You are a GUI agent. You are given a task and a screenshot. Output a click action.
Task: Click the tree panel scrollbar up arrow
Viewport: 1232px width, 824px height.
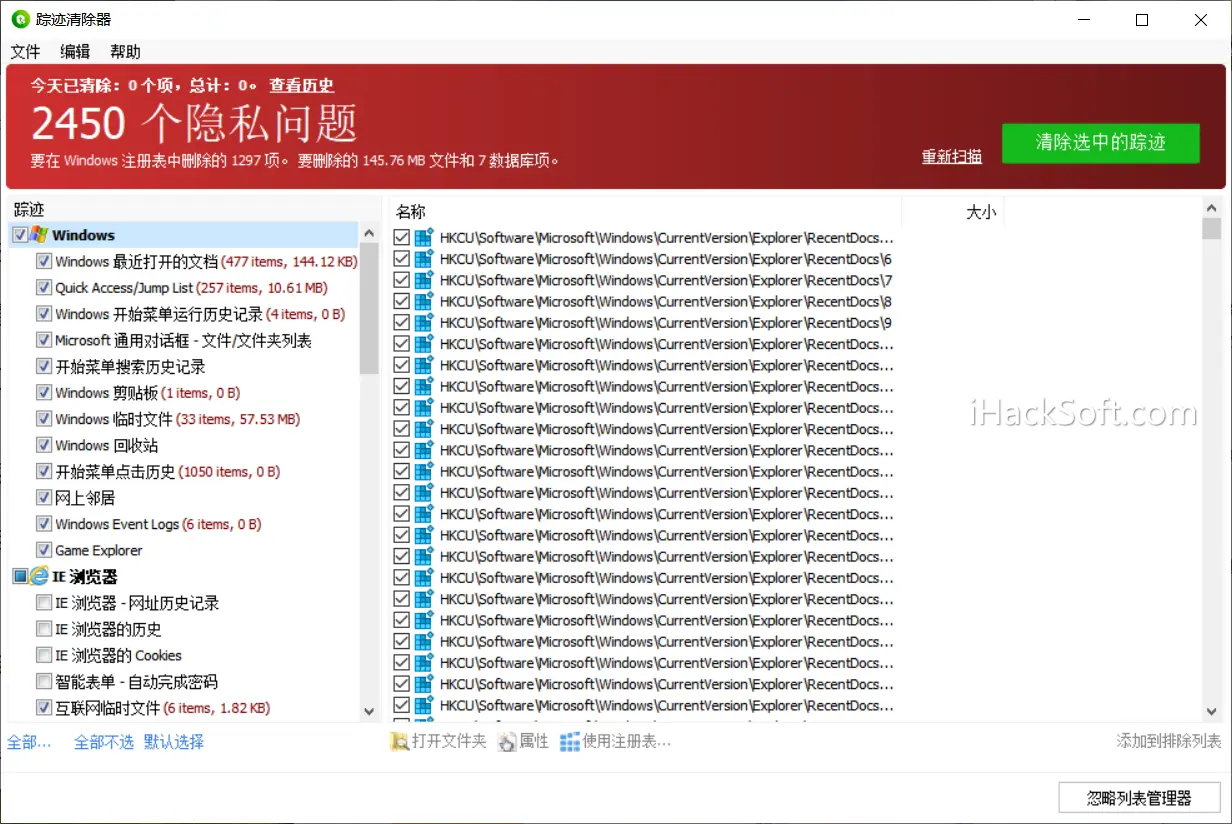369,233
